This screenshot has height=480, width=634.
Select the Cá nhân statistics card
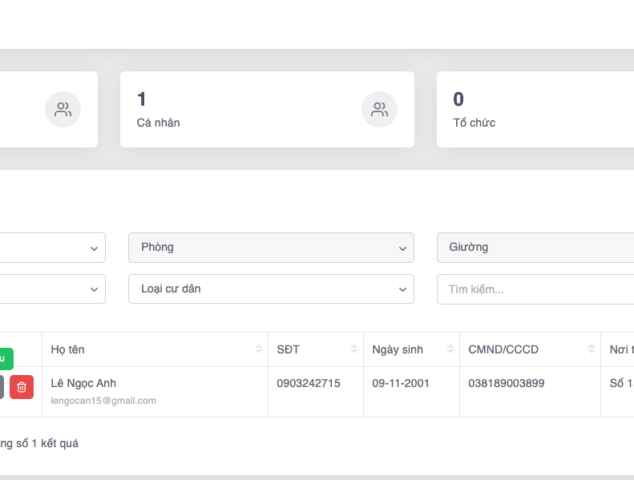267,109
